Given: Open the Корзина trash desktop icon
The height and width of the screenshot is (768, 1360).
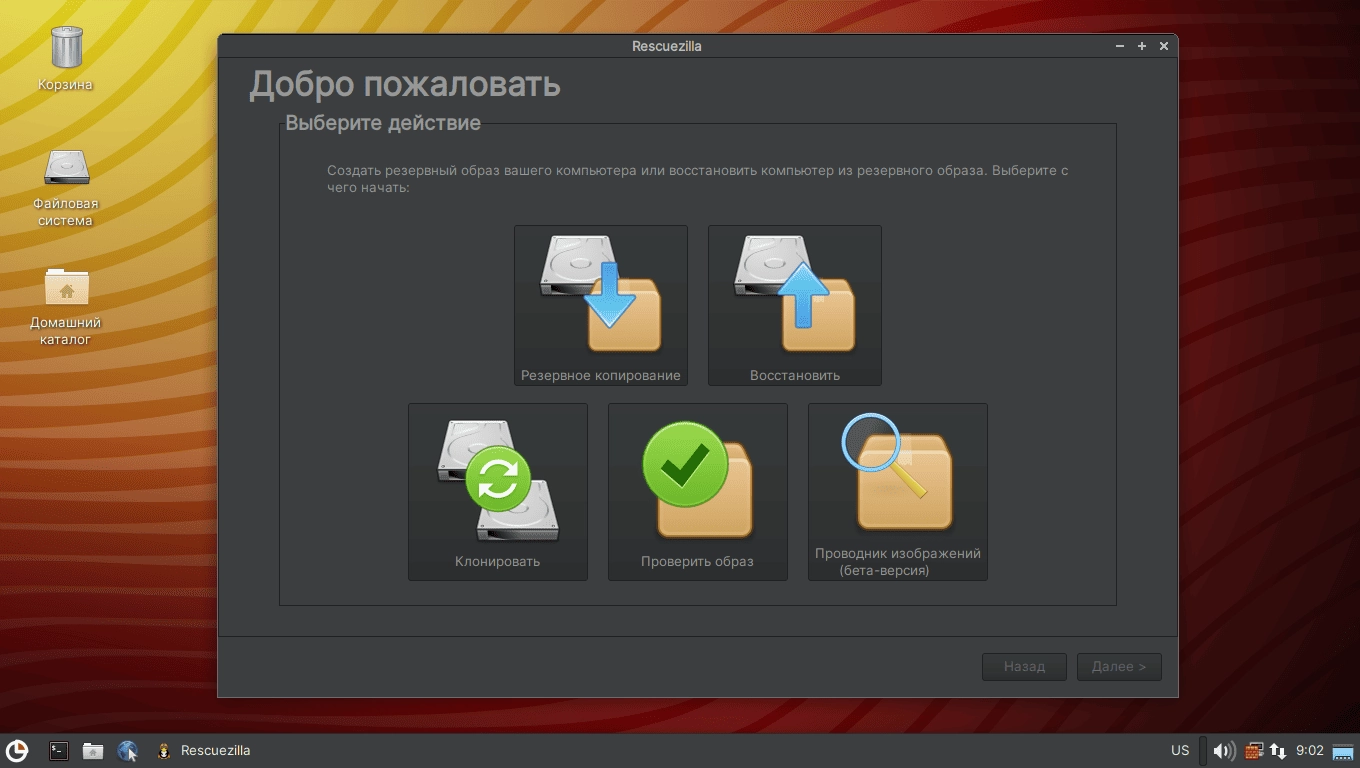Looking at the screenshot, I should 66,59.
